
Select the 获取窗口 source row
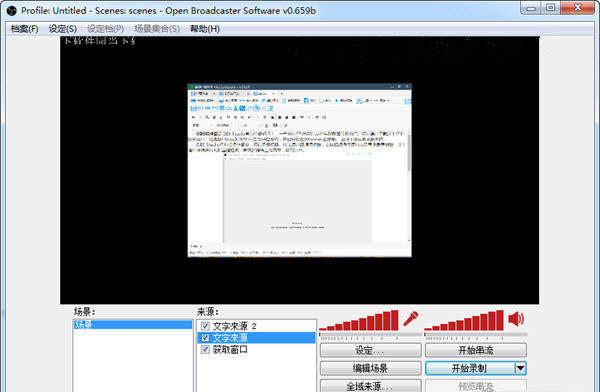coord(256,349)
